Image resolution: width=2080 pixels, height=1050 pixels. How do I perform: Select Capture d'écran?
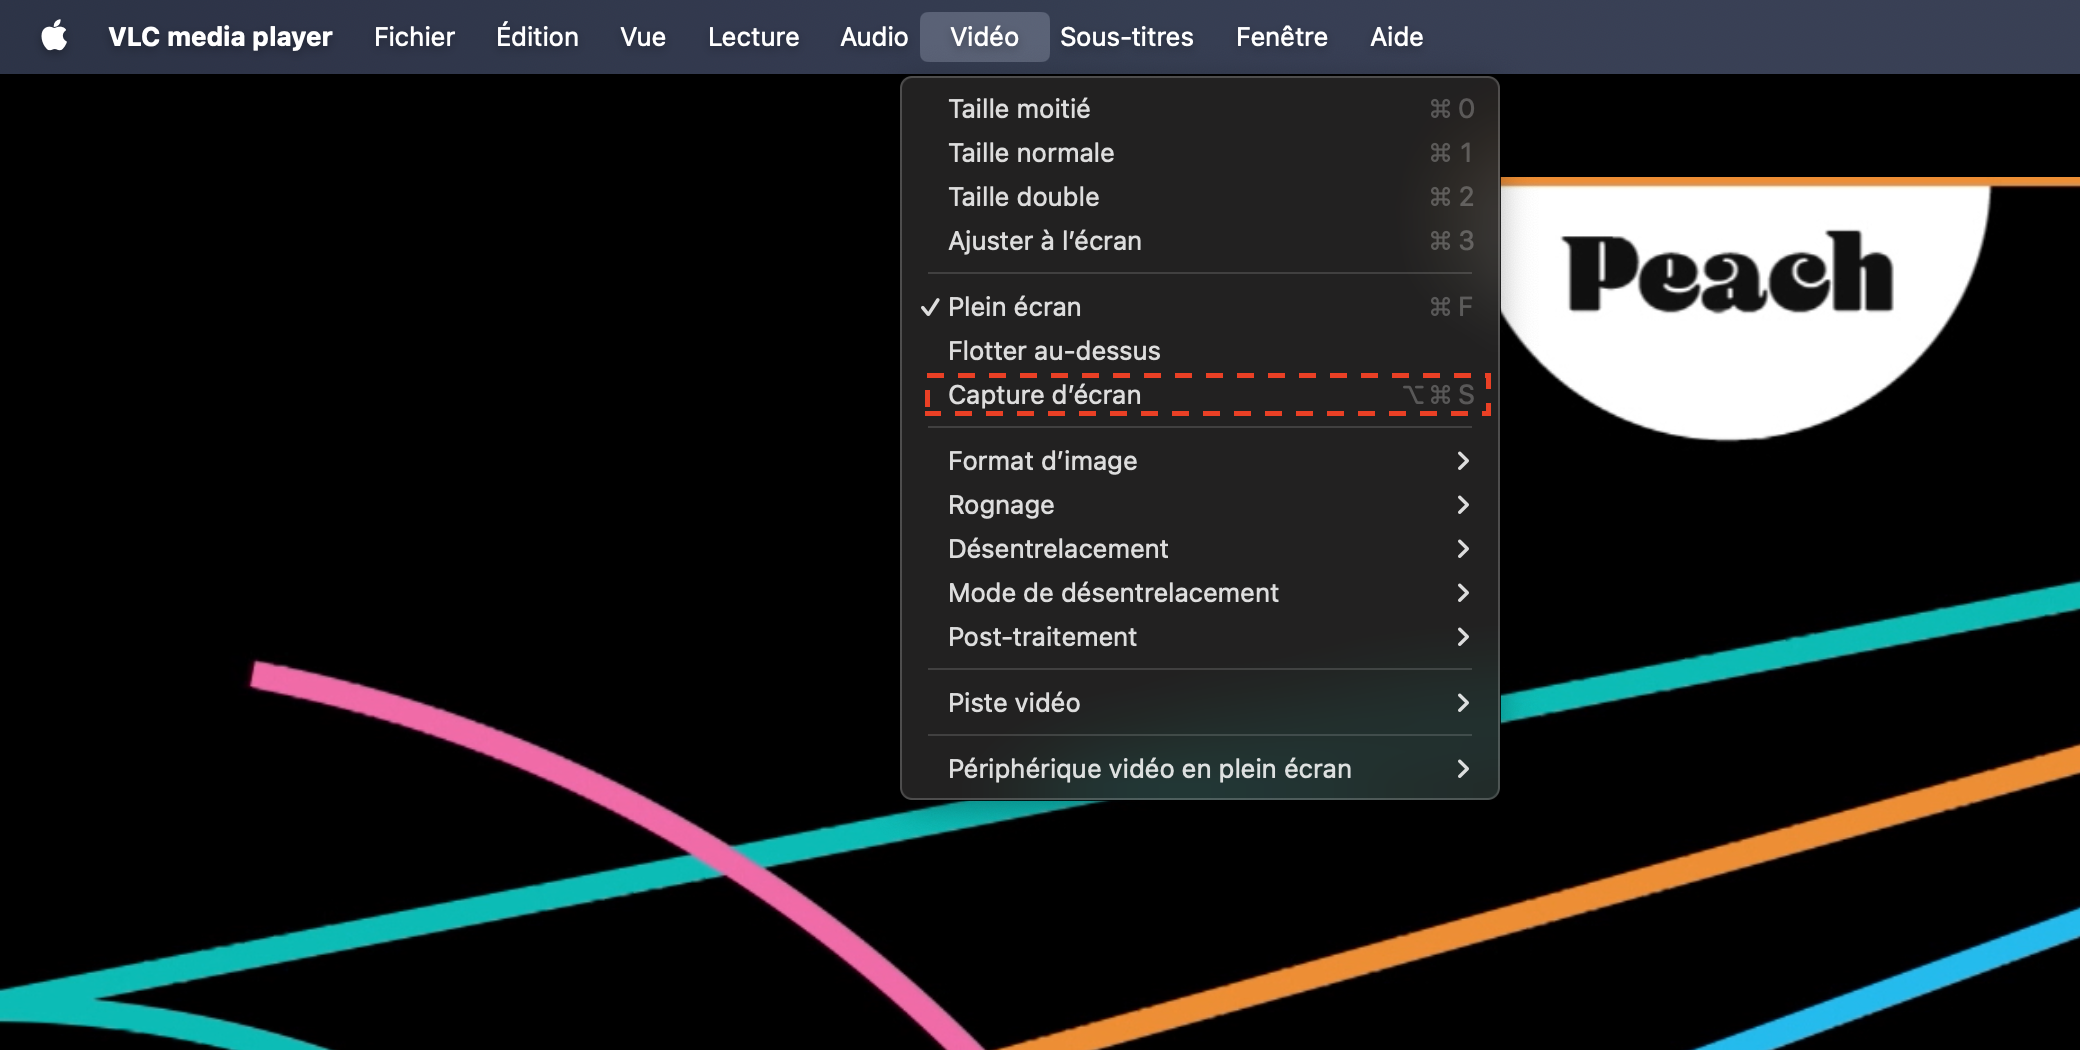tap(1044, 395)
